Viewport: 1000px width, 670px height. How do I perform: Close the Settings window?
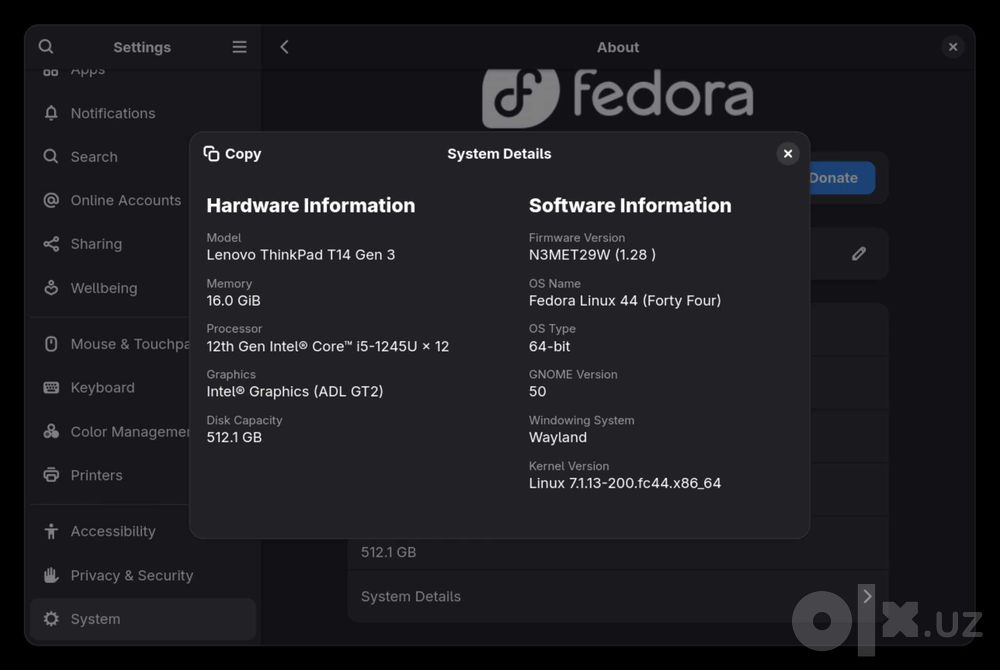(x=953, y=47)
